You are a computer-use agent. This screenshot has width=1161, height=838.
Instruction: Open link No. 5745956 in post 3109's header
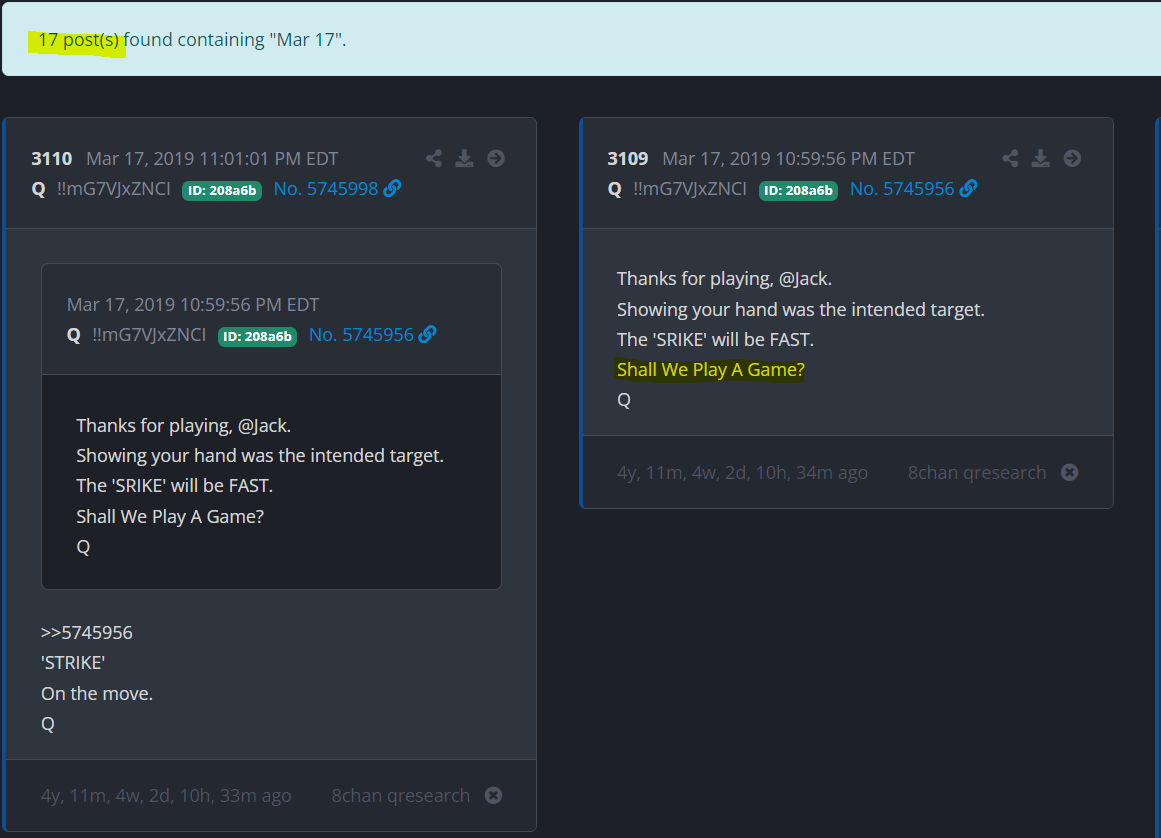(x=902, y=189)
